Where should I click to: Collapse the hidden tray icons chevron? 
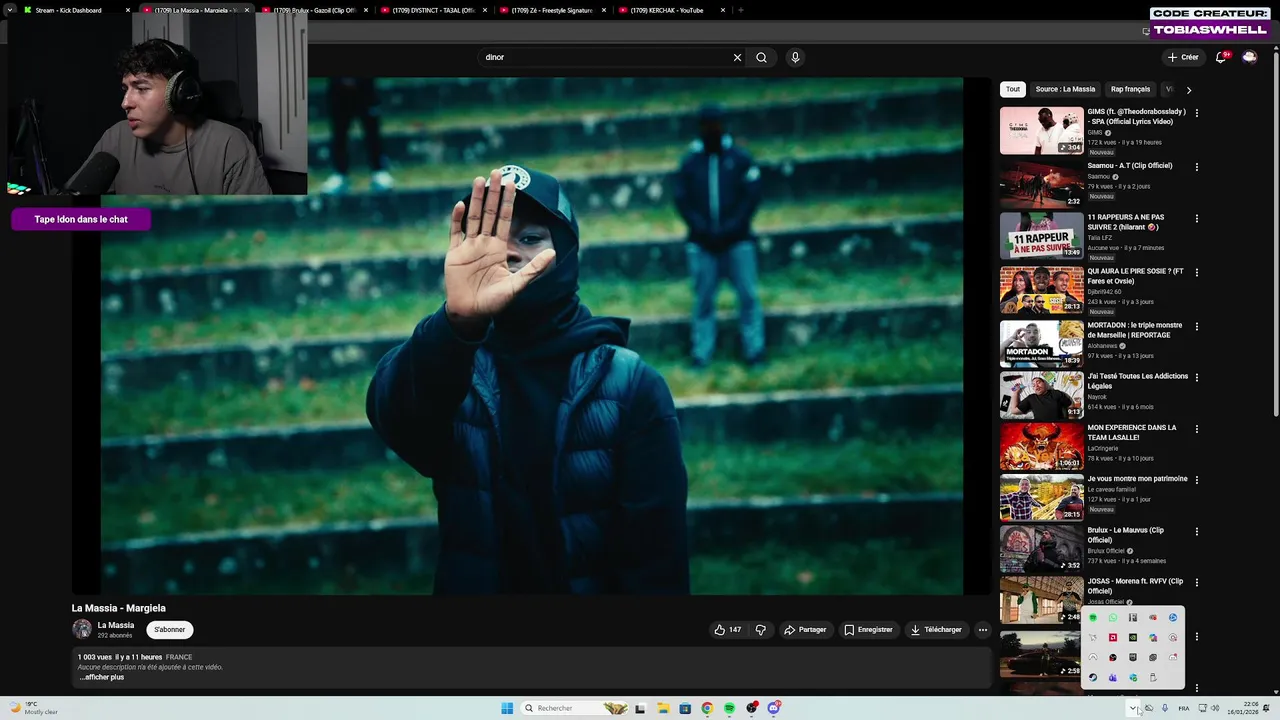(1133, 708)
